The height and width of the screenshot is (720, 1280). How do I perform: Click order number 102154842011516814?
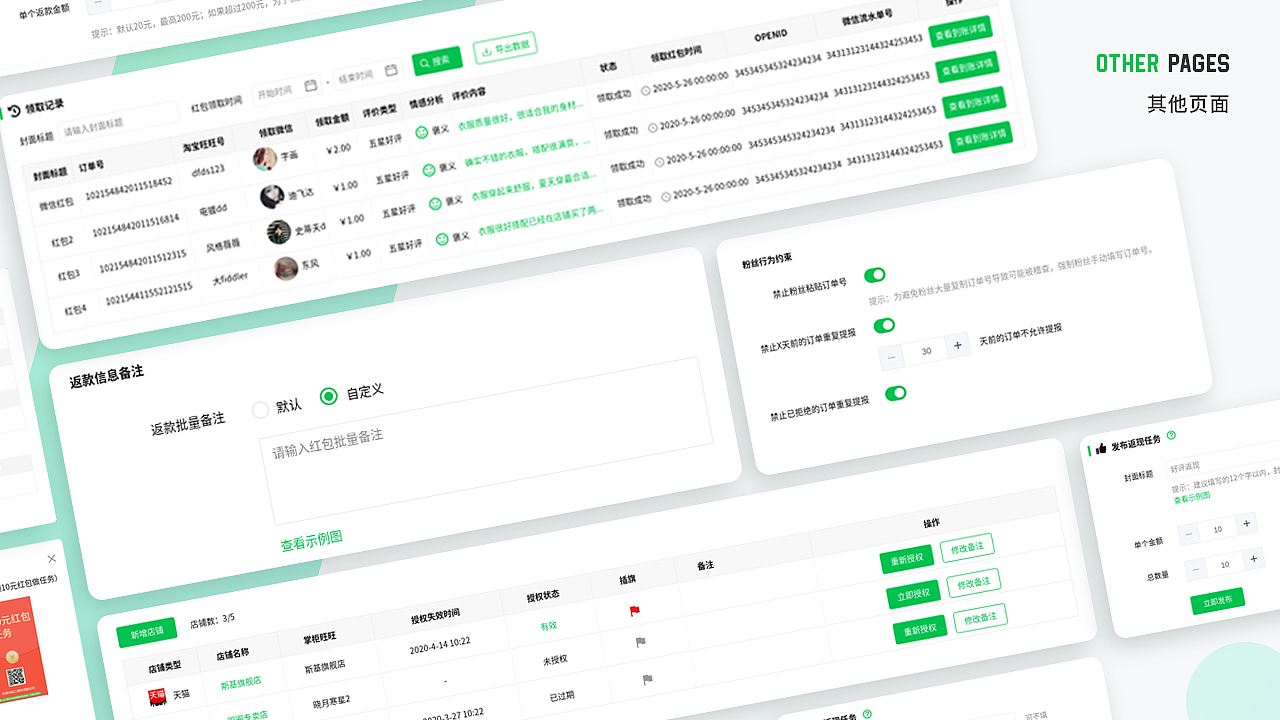click(136, 225)
